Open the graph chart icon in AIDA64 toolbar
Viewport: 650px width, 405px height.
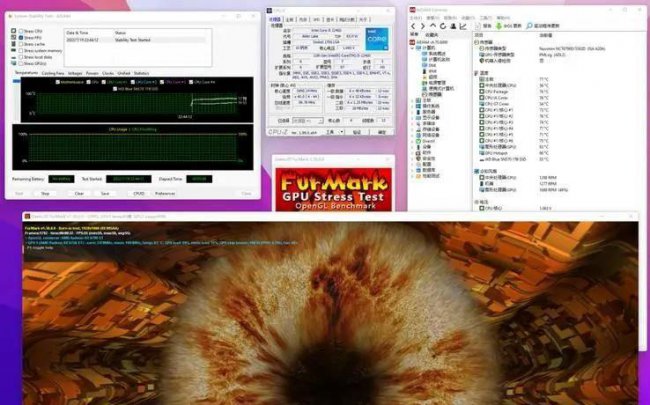click(x=463, y=26)
